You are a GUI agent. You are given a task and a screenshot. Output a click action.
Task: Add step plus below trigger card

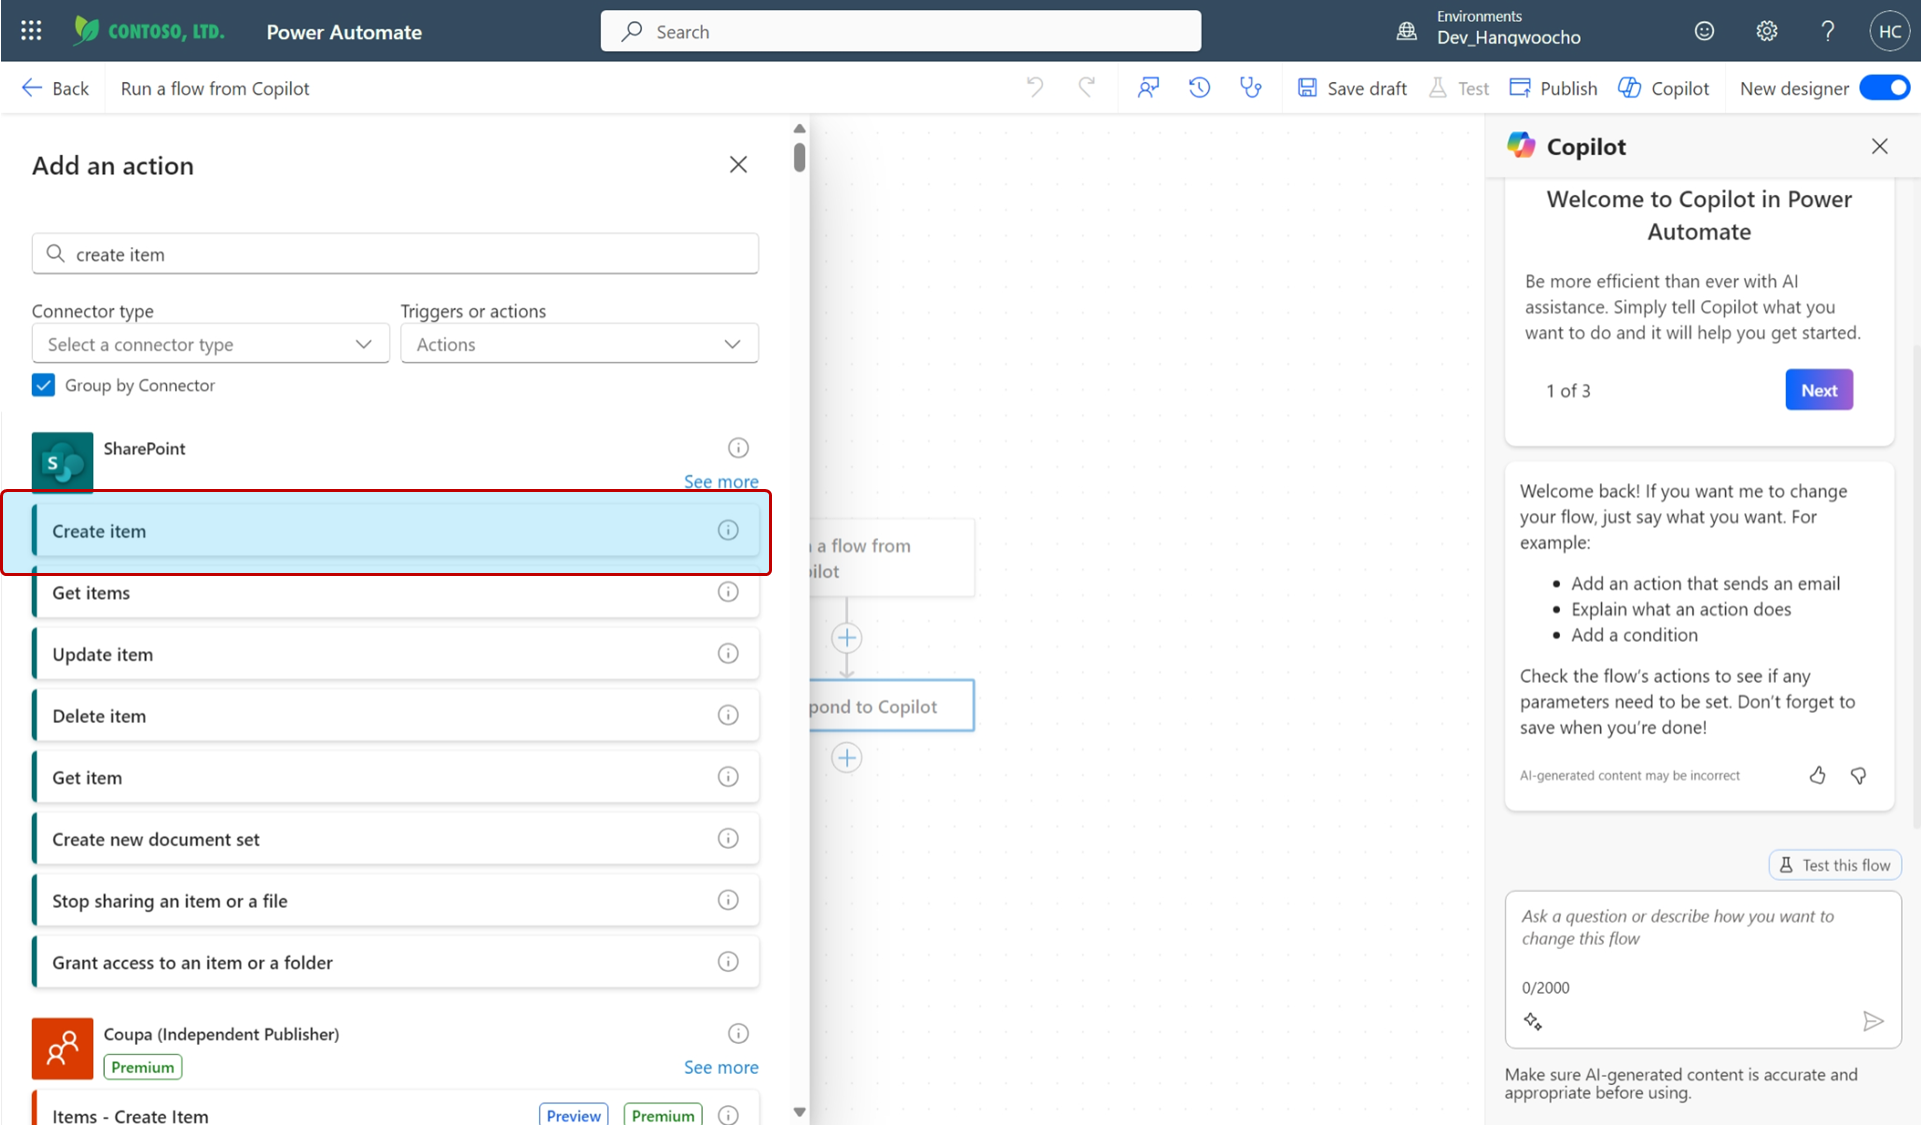click(846, 638)
